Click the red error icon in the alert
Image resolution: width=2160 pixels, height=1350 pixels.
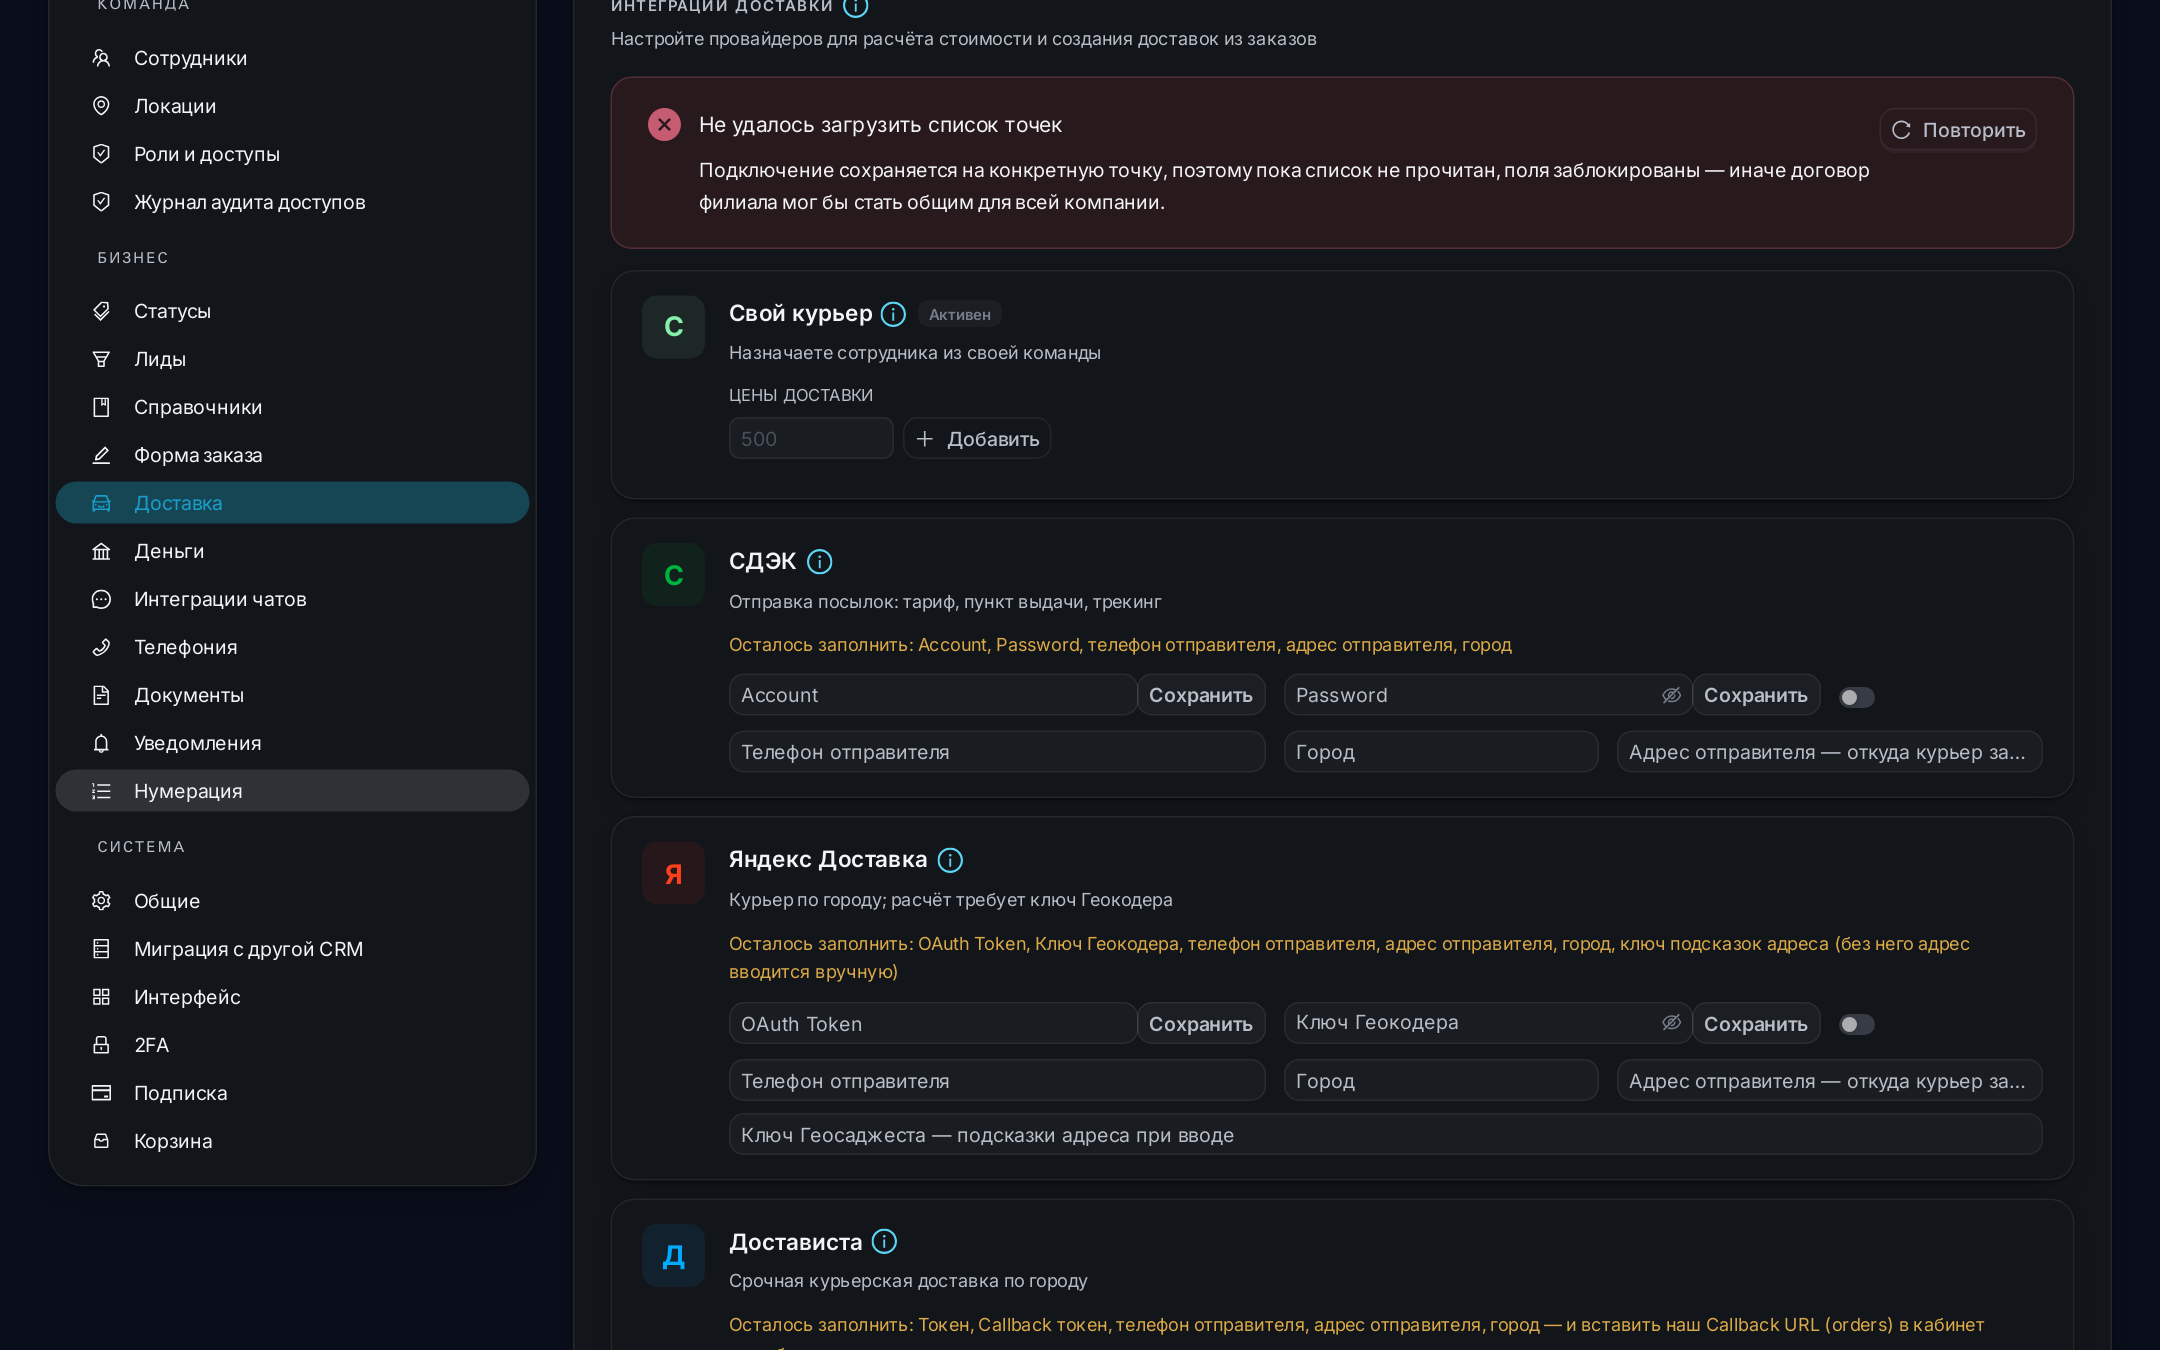(x=664, y=125)
